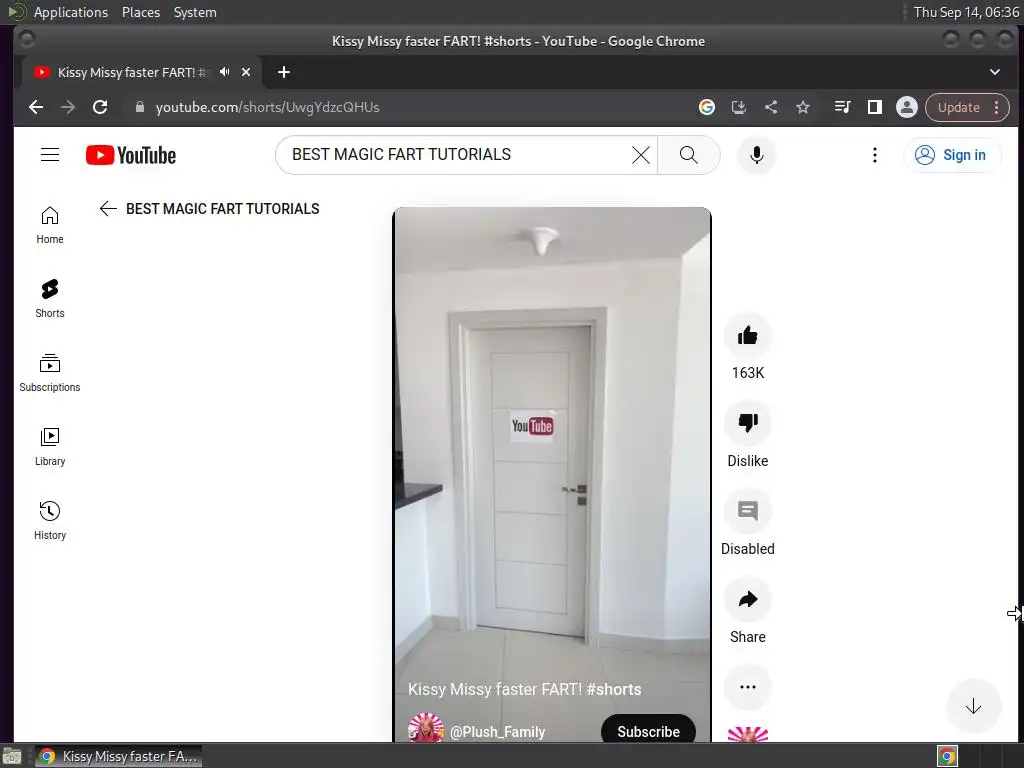This screenshot has height=768, width=1024.
Task: Open Chrome profile avatar
Action: point(906,107)
